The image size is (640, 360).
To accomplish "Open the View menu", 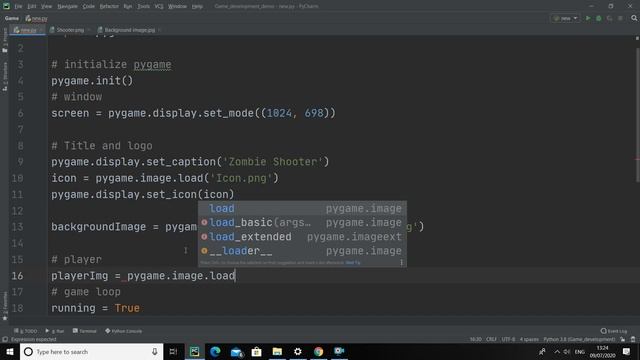I will coord(47,7).
